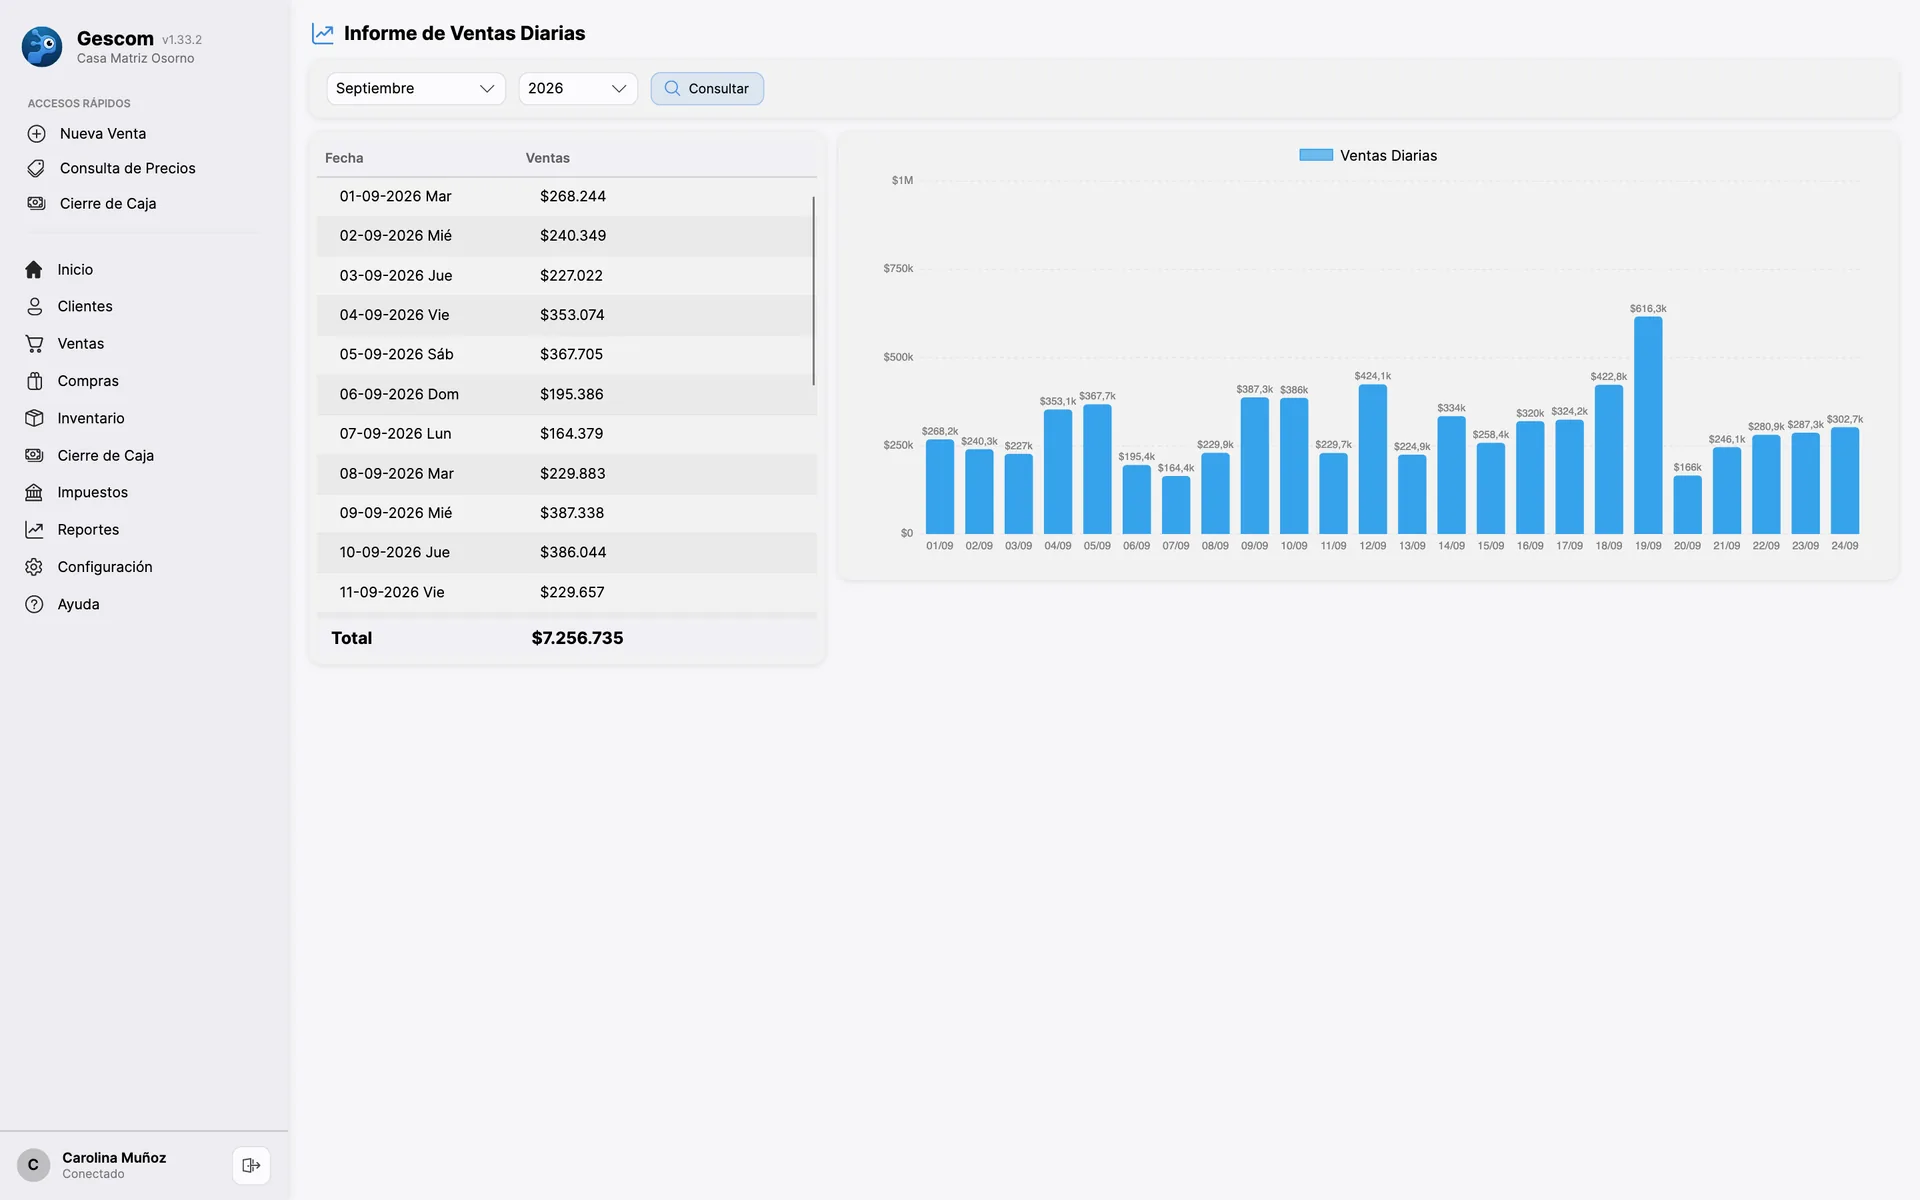Click the $353.074 sales value
This screenshot has height=1200, width=1920.
[572, 315]
